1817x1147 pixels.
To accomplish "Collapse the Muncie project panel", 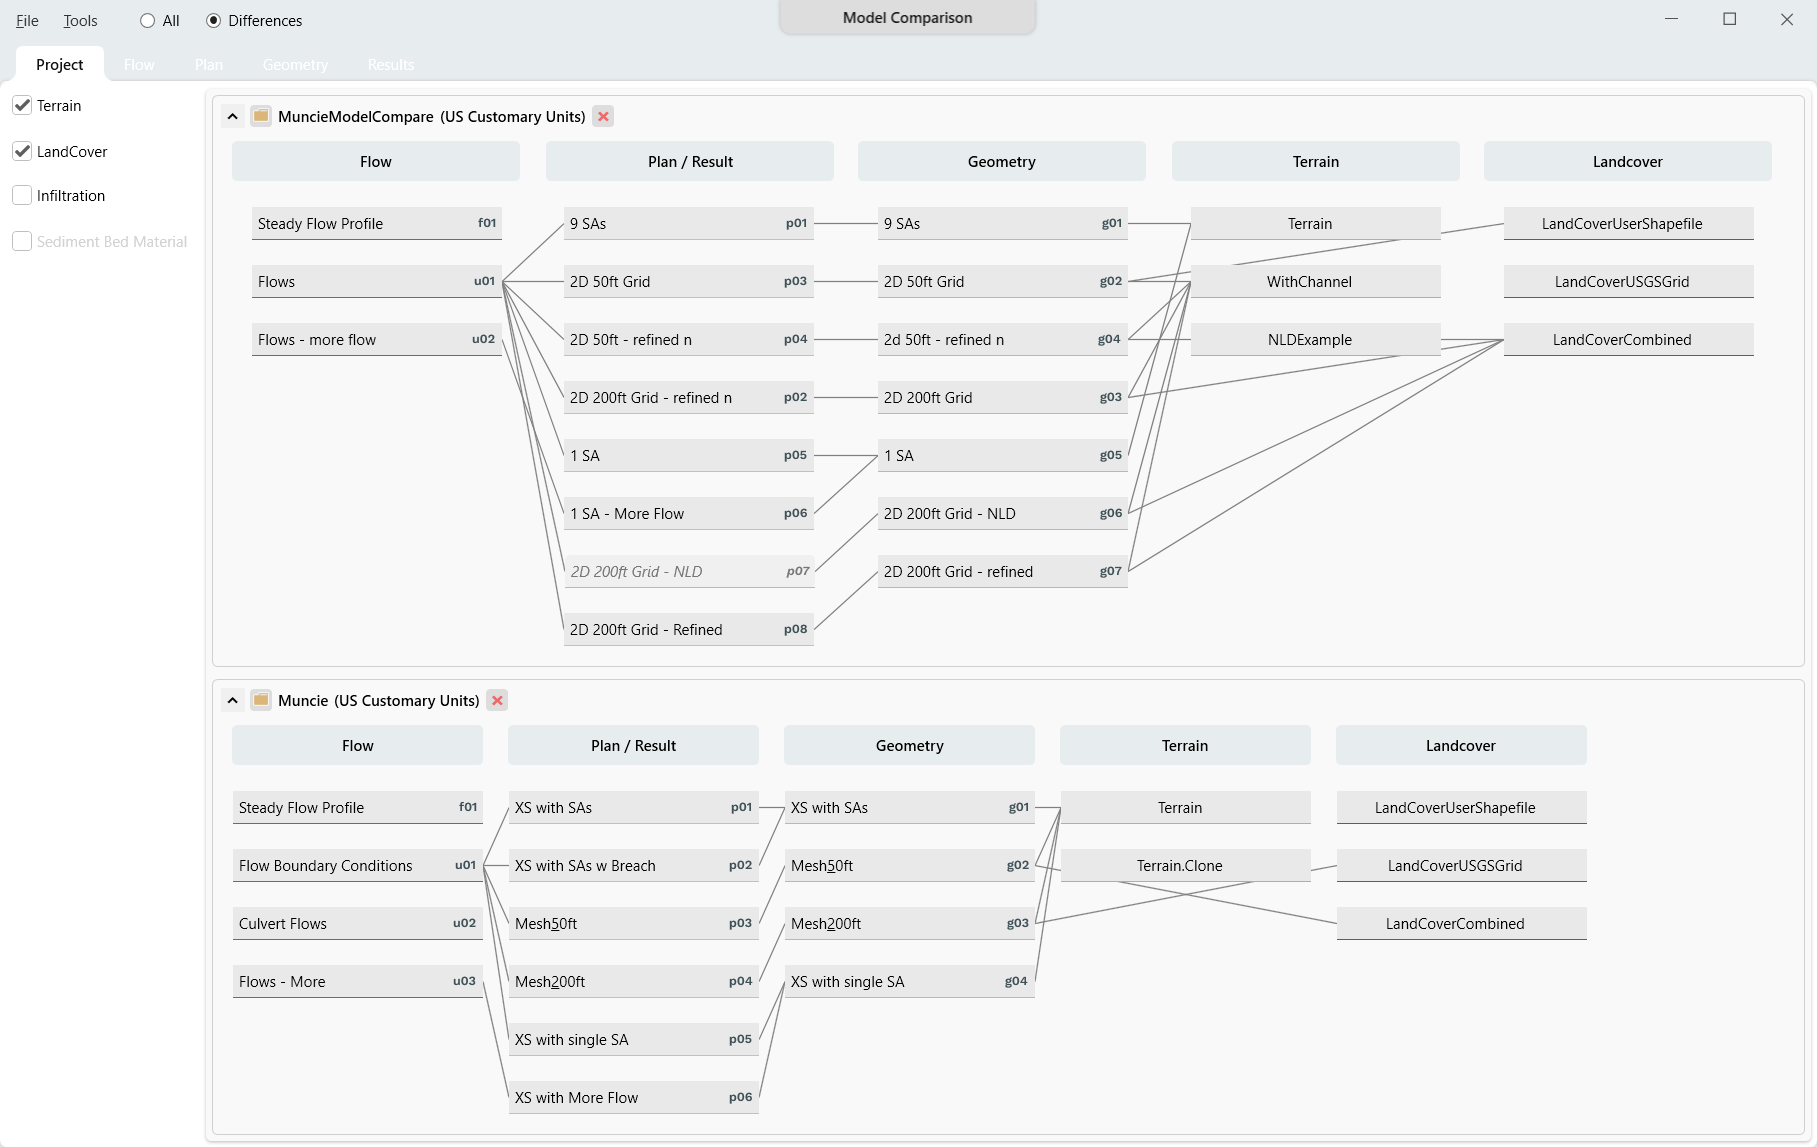I will coord(232,700).
